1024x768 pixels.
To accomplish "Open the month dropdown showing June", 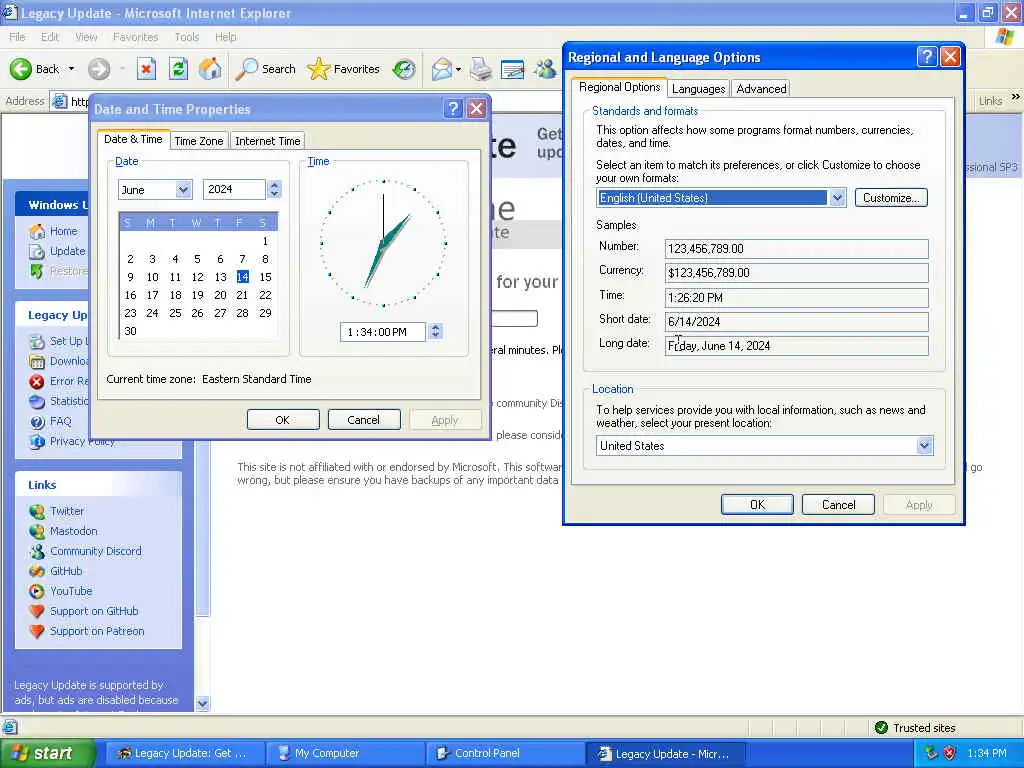I will (184, 189).
